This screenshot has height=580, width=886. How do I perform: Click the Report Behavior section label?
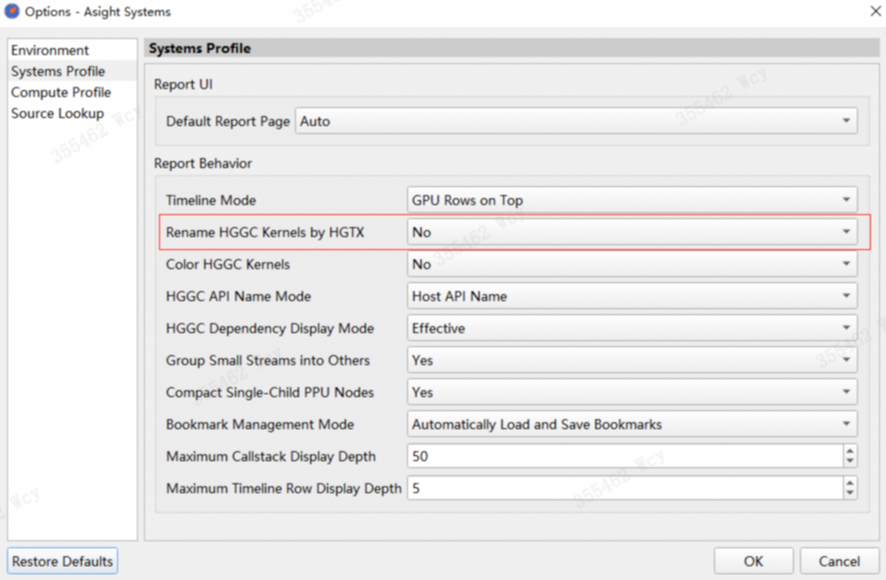click(203, 163)
